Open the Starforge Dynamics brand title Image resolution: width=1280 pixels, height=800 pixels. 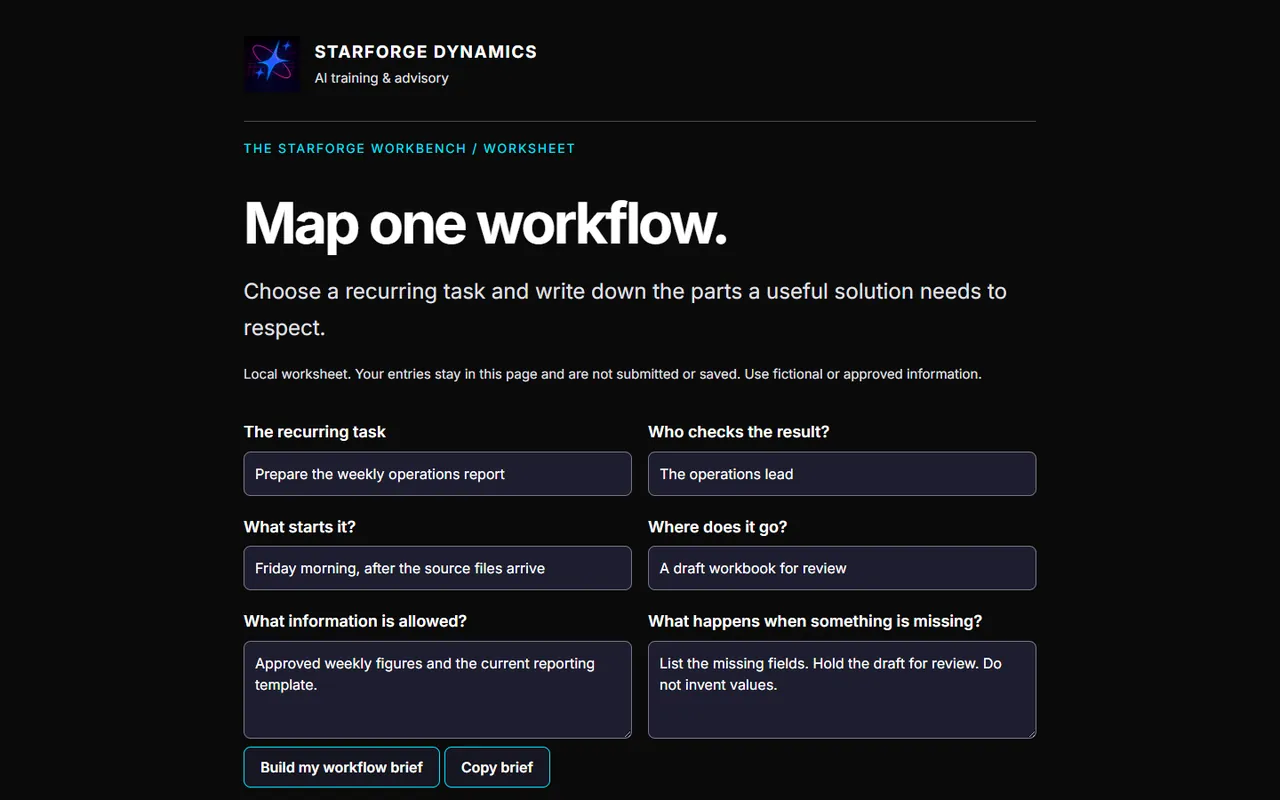426,52
